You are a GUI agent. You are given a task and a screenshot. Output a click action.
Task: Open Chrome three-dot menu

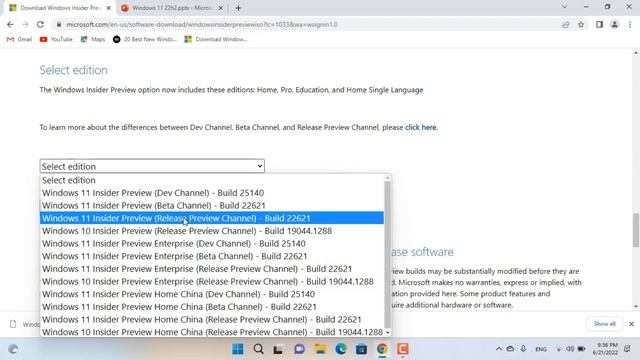tap(630, 24)
